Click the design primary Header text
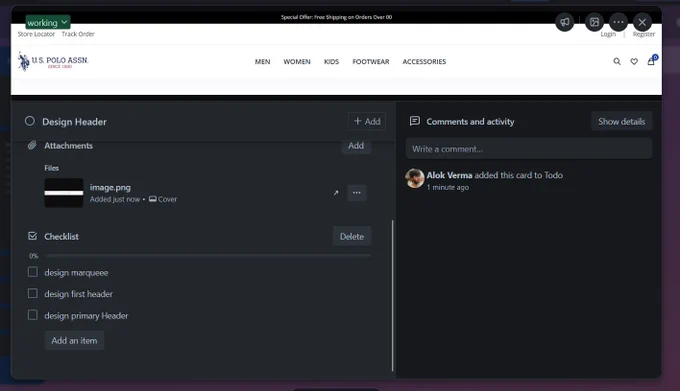Viewport: 680px width, 391px height. click(x=86, y=316)
